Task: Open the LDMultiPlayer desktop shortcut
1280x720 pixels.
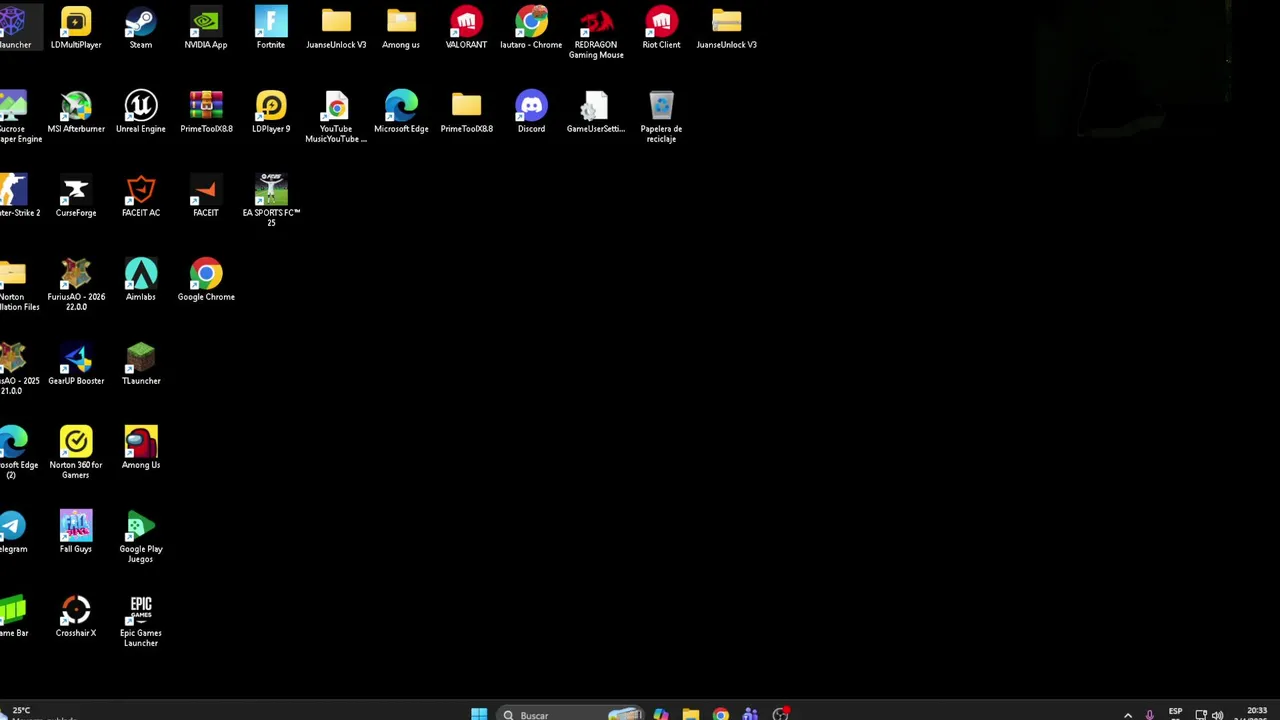Action: pos(76,28)
